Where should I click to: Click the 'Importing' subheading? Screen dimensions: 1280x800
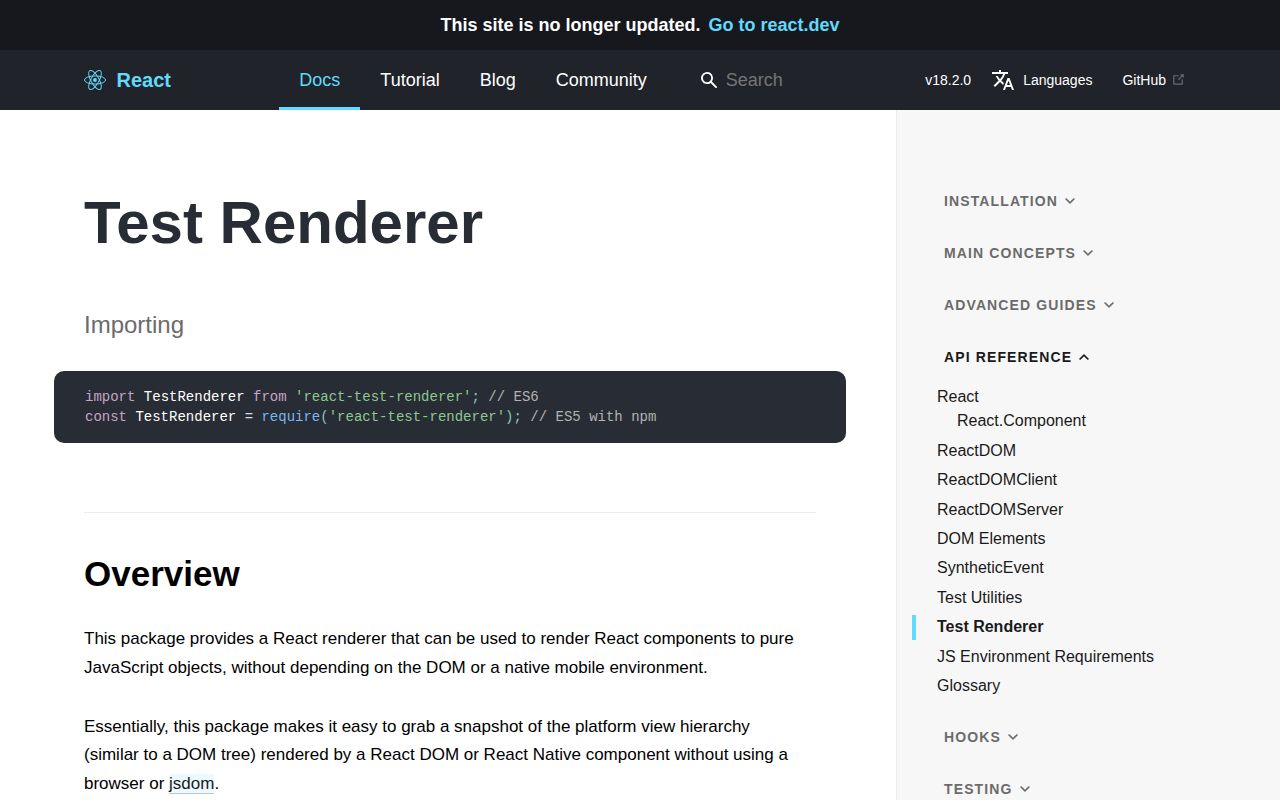[x=134, y=325]
